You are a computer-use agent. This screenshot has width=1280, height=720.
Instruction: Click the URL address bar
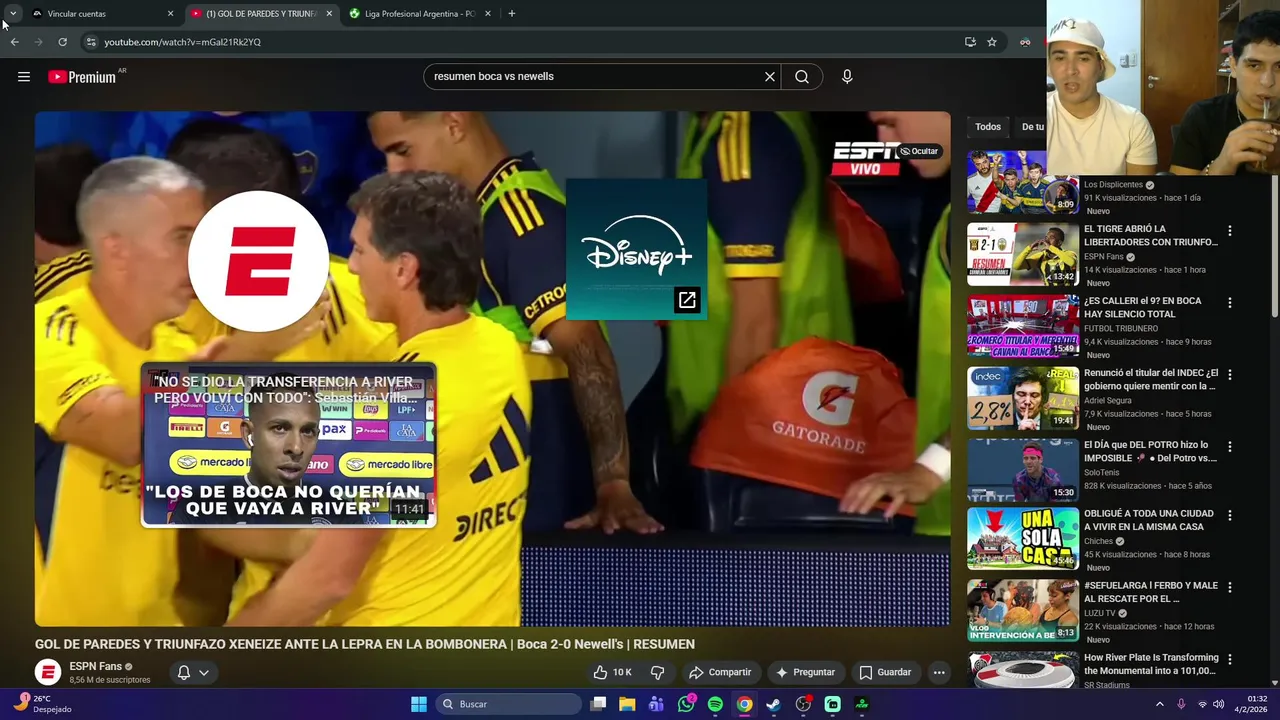click(x=520, y=42)
